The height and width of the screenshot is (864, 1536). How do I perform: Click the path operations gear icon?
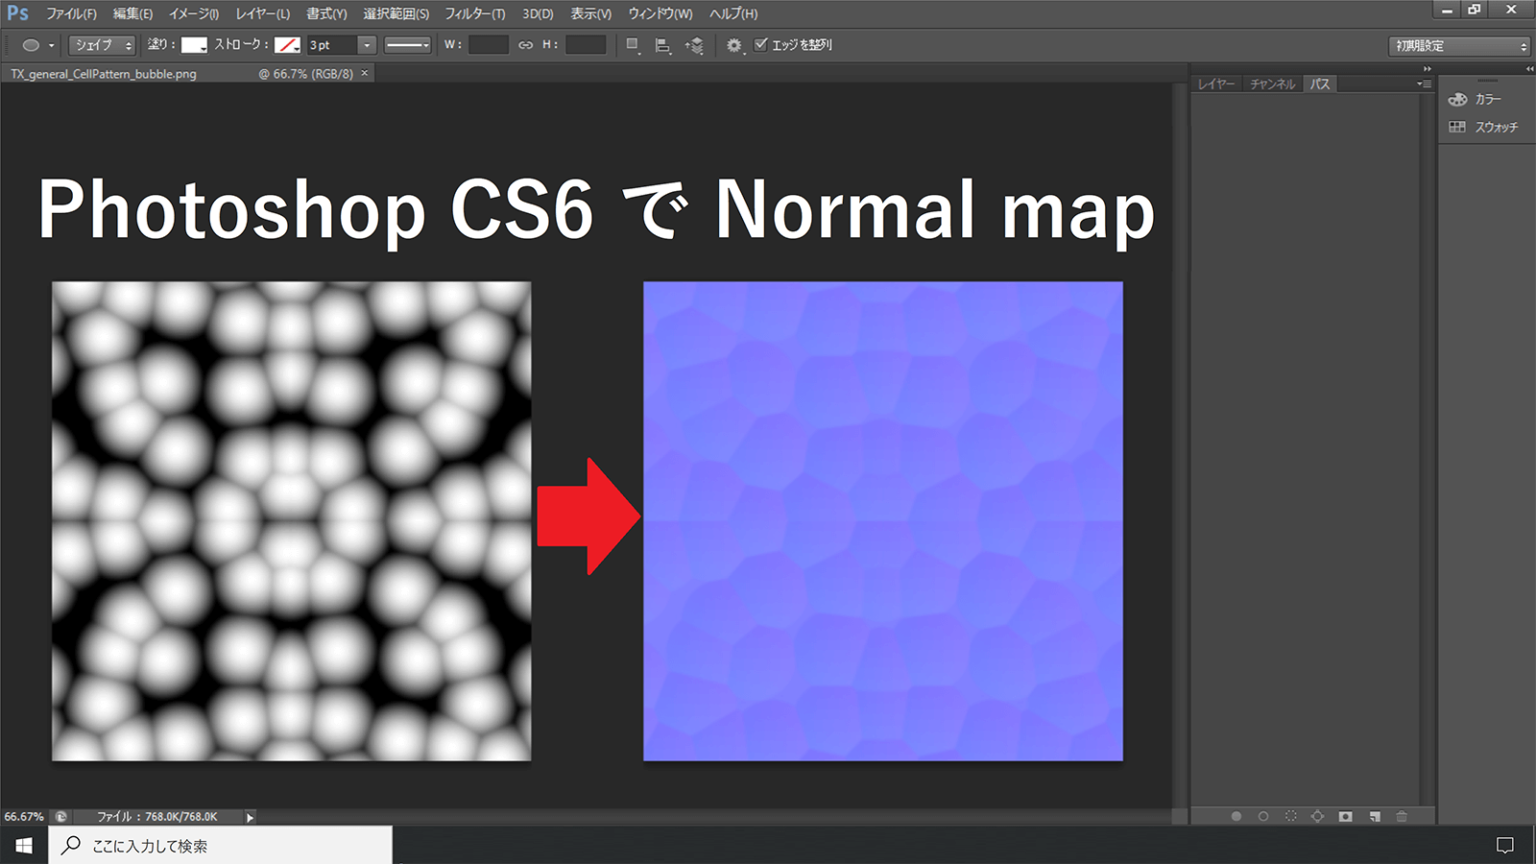point(734,45)
